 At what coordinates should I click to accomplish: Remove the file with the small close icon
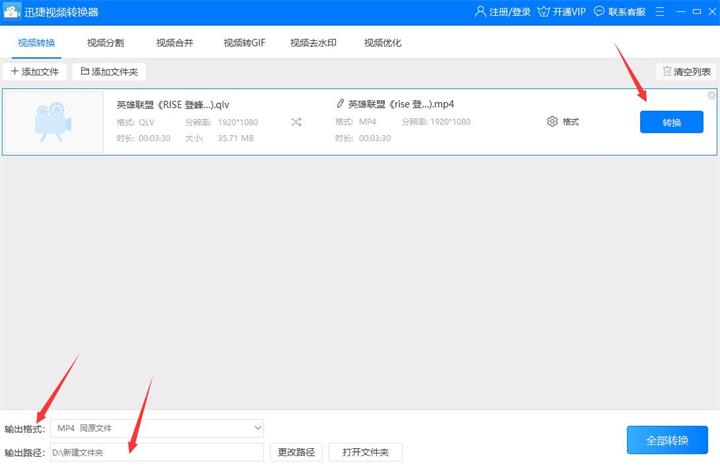click(x=711, y=95)
